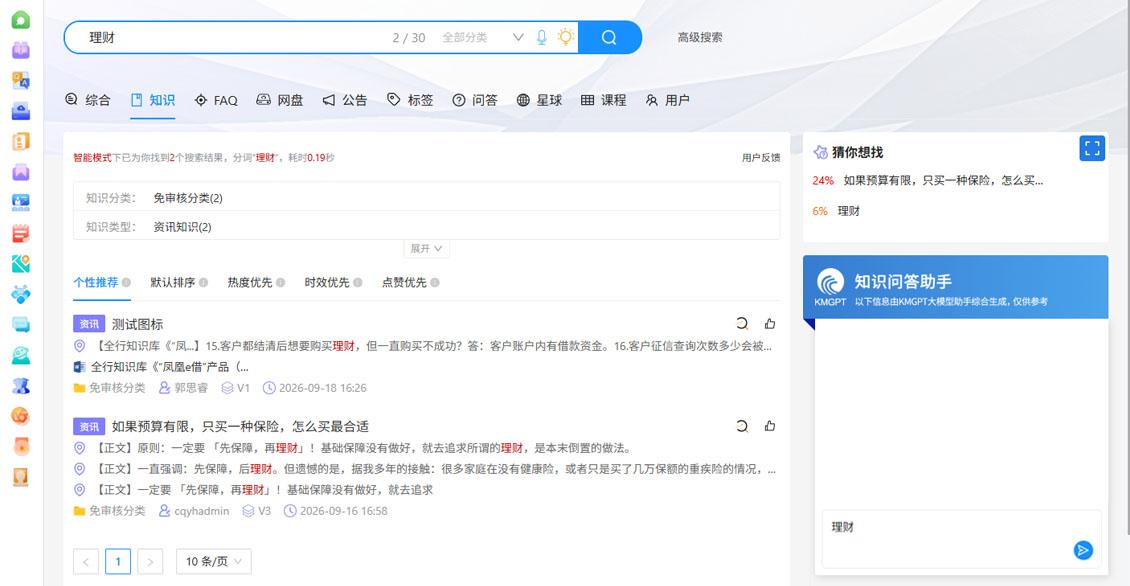
Task: Expand filters with the 展开 button
Action: coord(426,249)
